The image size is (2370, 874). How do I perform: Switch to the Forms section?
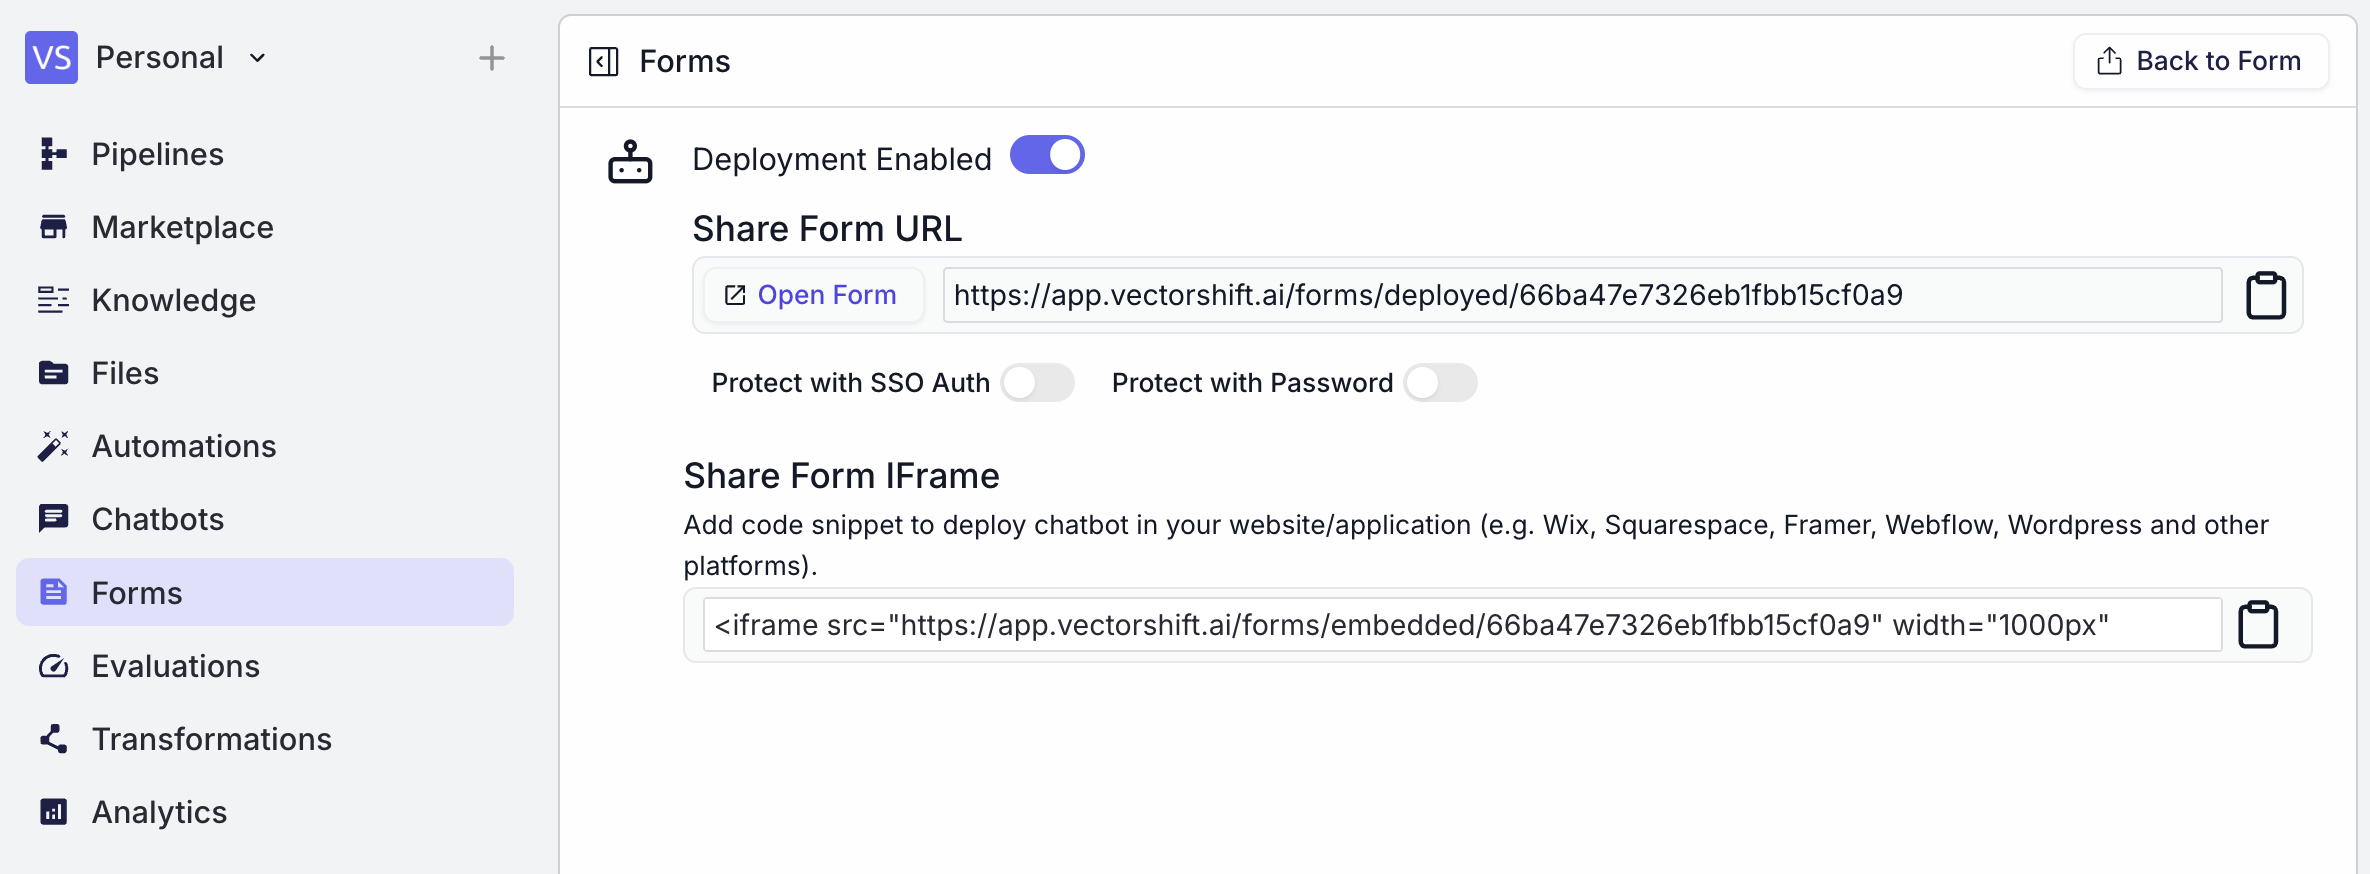[x=137, y=591]
